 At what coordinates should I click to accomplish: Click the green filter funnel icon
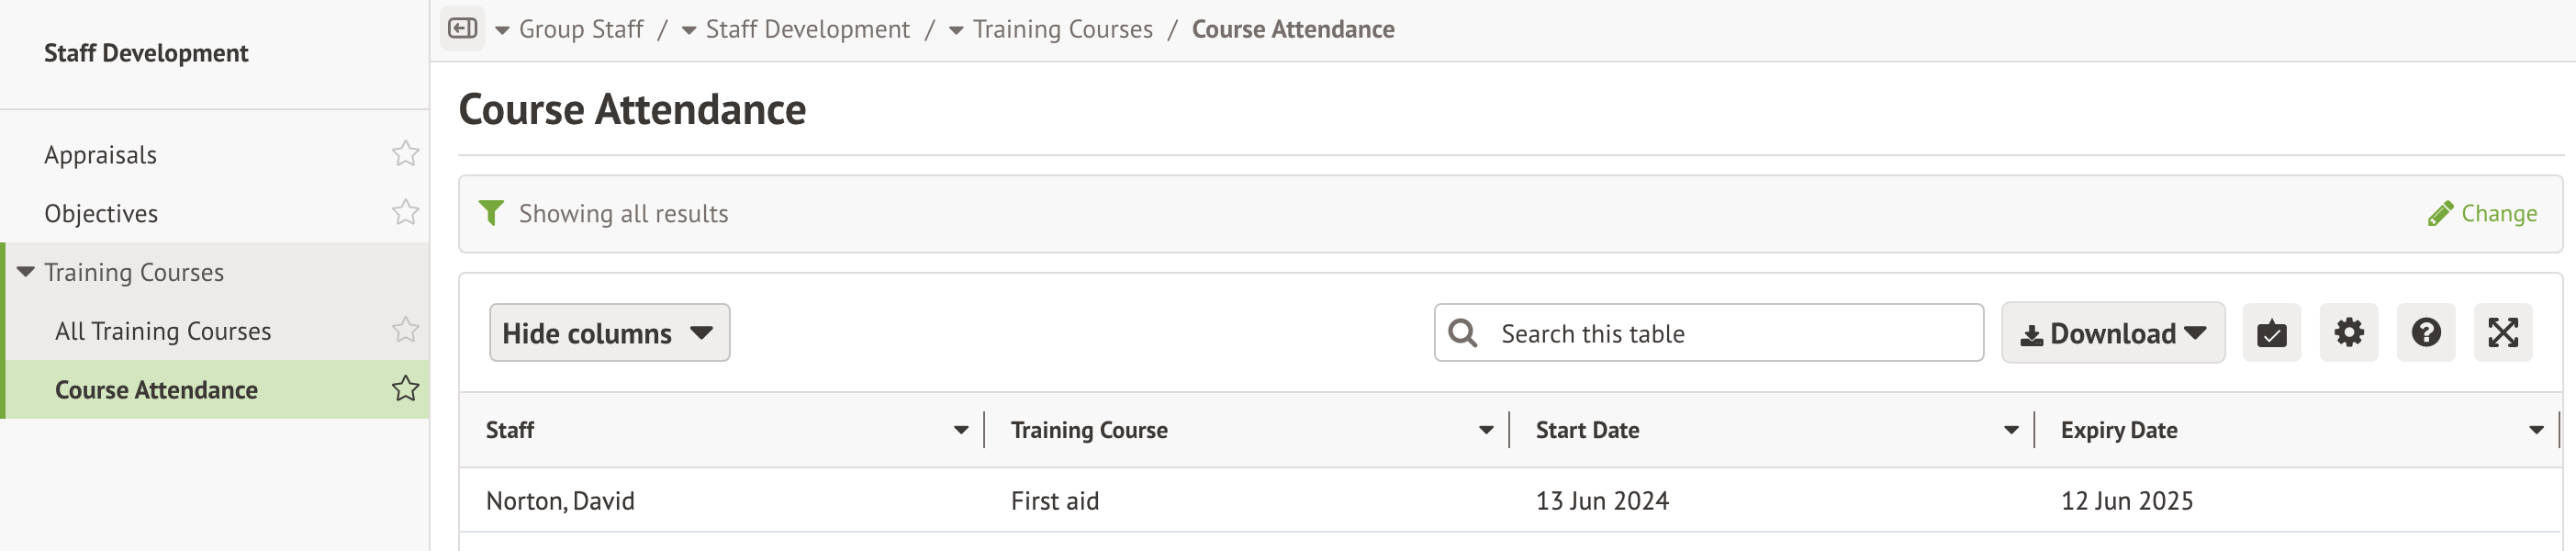pyautogui.click(x=491, y=213)
